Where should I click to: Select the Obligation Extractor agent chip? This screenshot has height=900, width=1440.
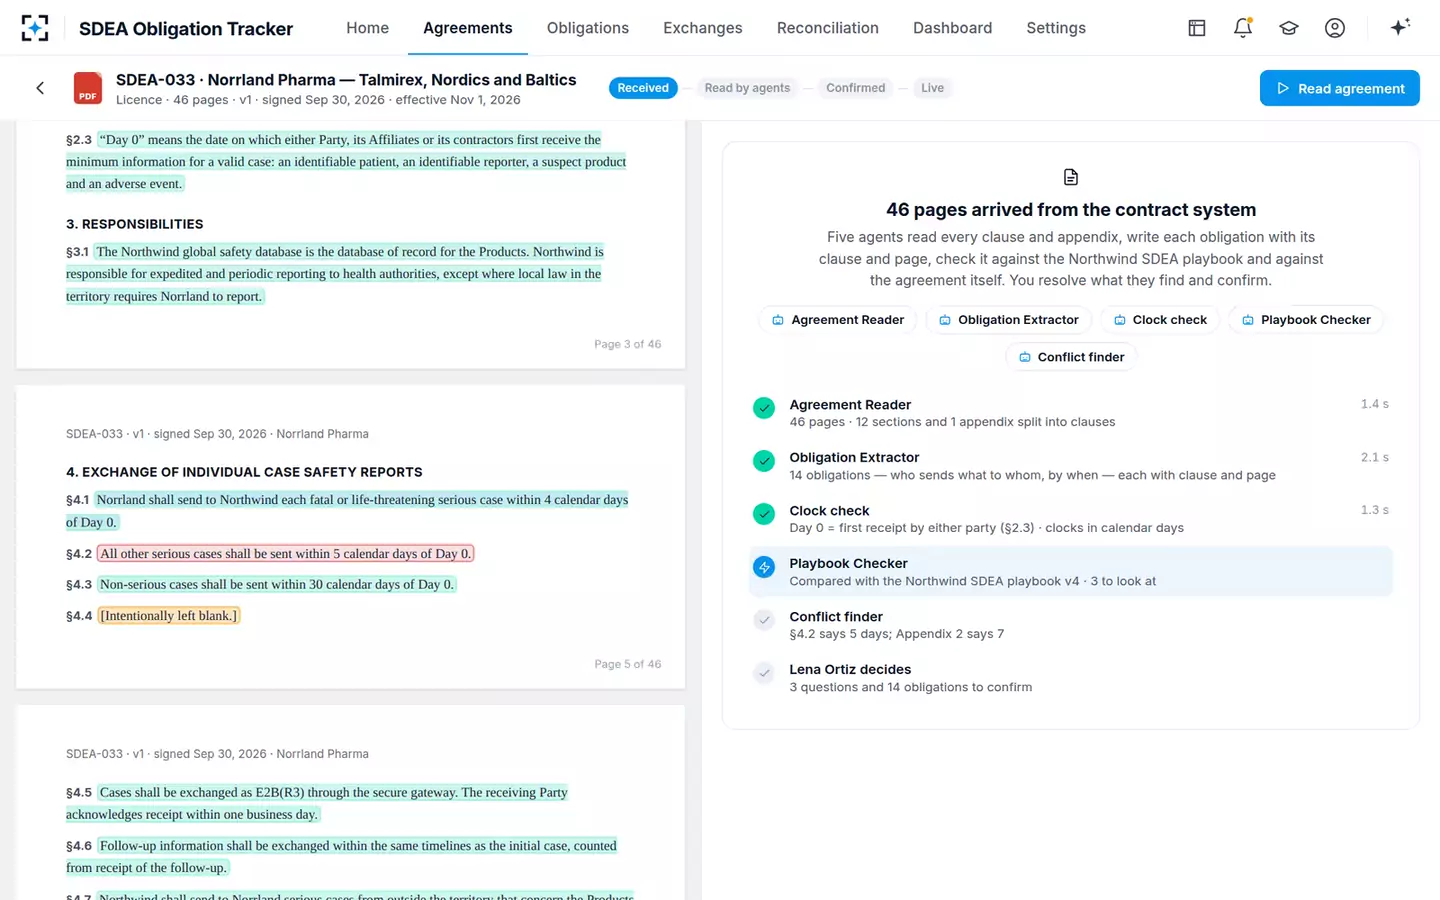[x=1008, y=320]
